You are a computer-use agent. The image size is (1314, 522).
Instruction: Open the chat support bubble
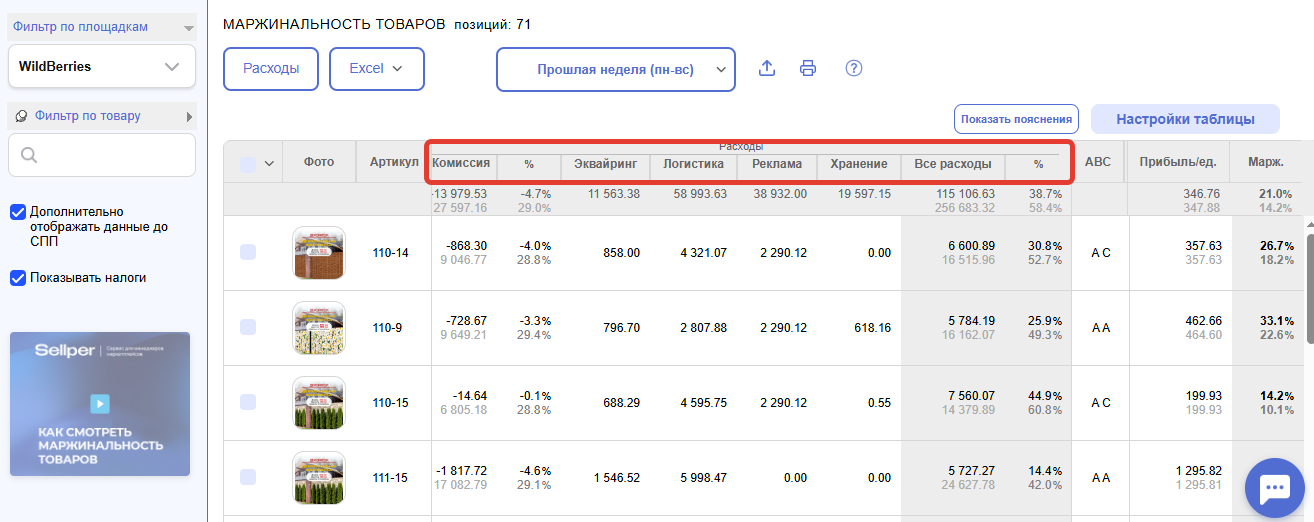click(1274, 488)
